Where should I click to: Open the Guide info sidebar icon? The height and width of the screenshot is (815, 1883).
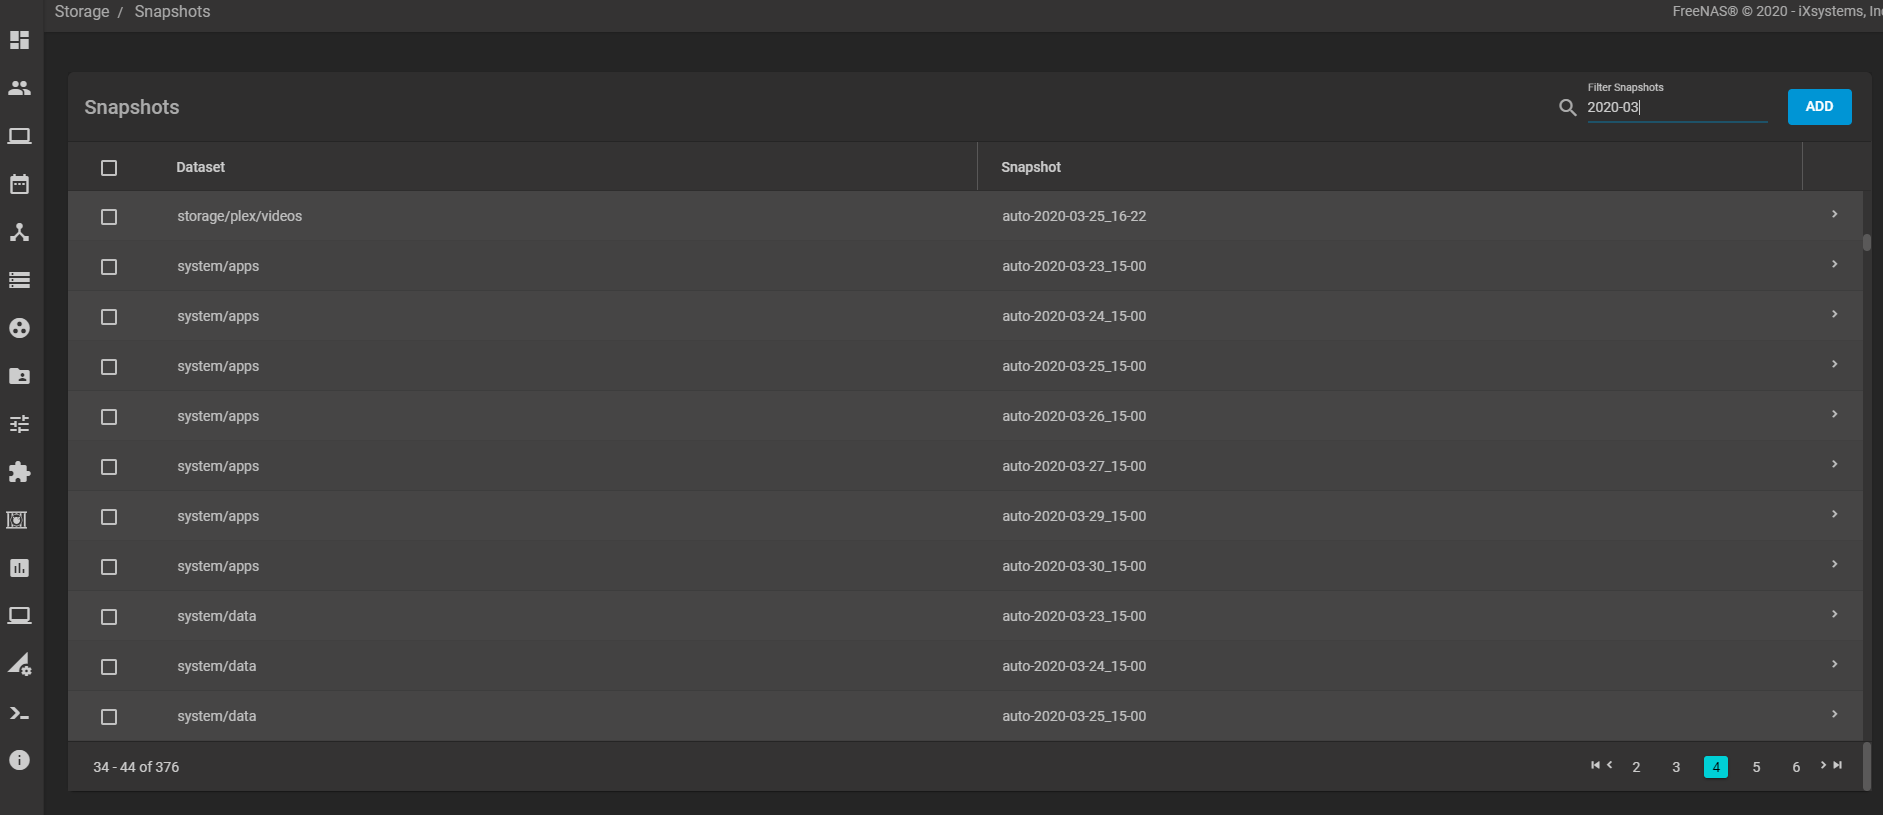pyautogui.click(x=19, y=760)
